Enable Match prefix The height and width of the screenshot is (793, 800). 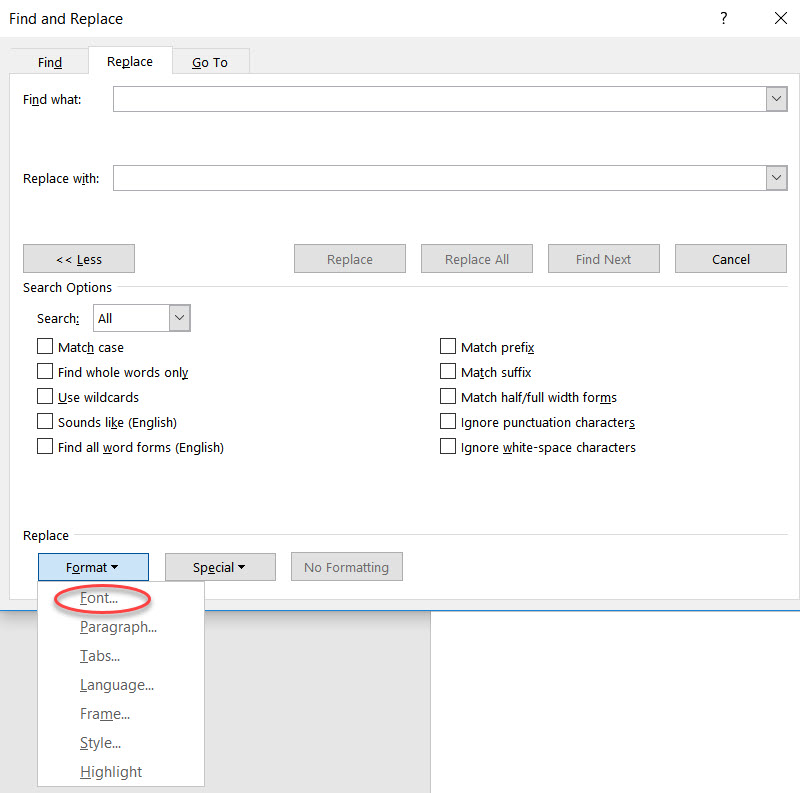pos(448,346)
